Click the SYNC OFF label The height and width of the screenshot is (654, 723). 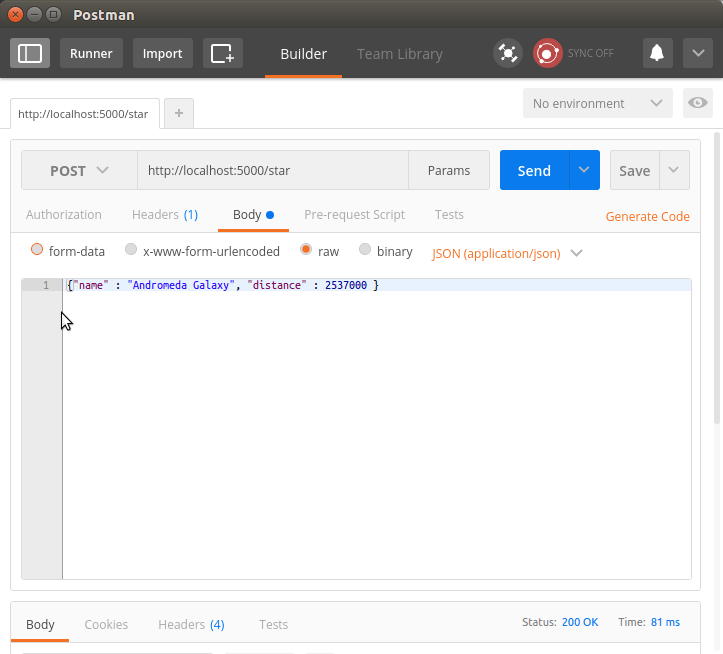tap(591, 53)
